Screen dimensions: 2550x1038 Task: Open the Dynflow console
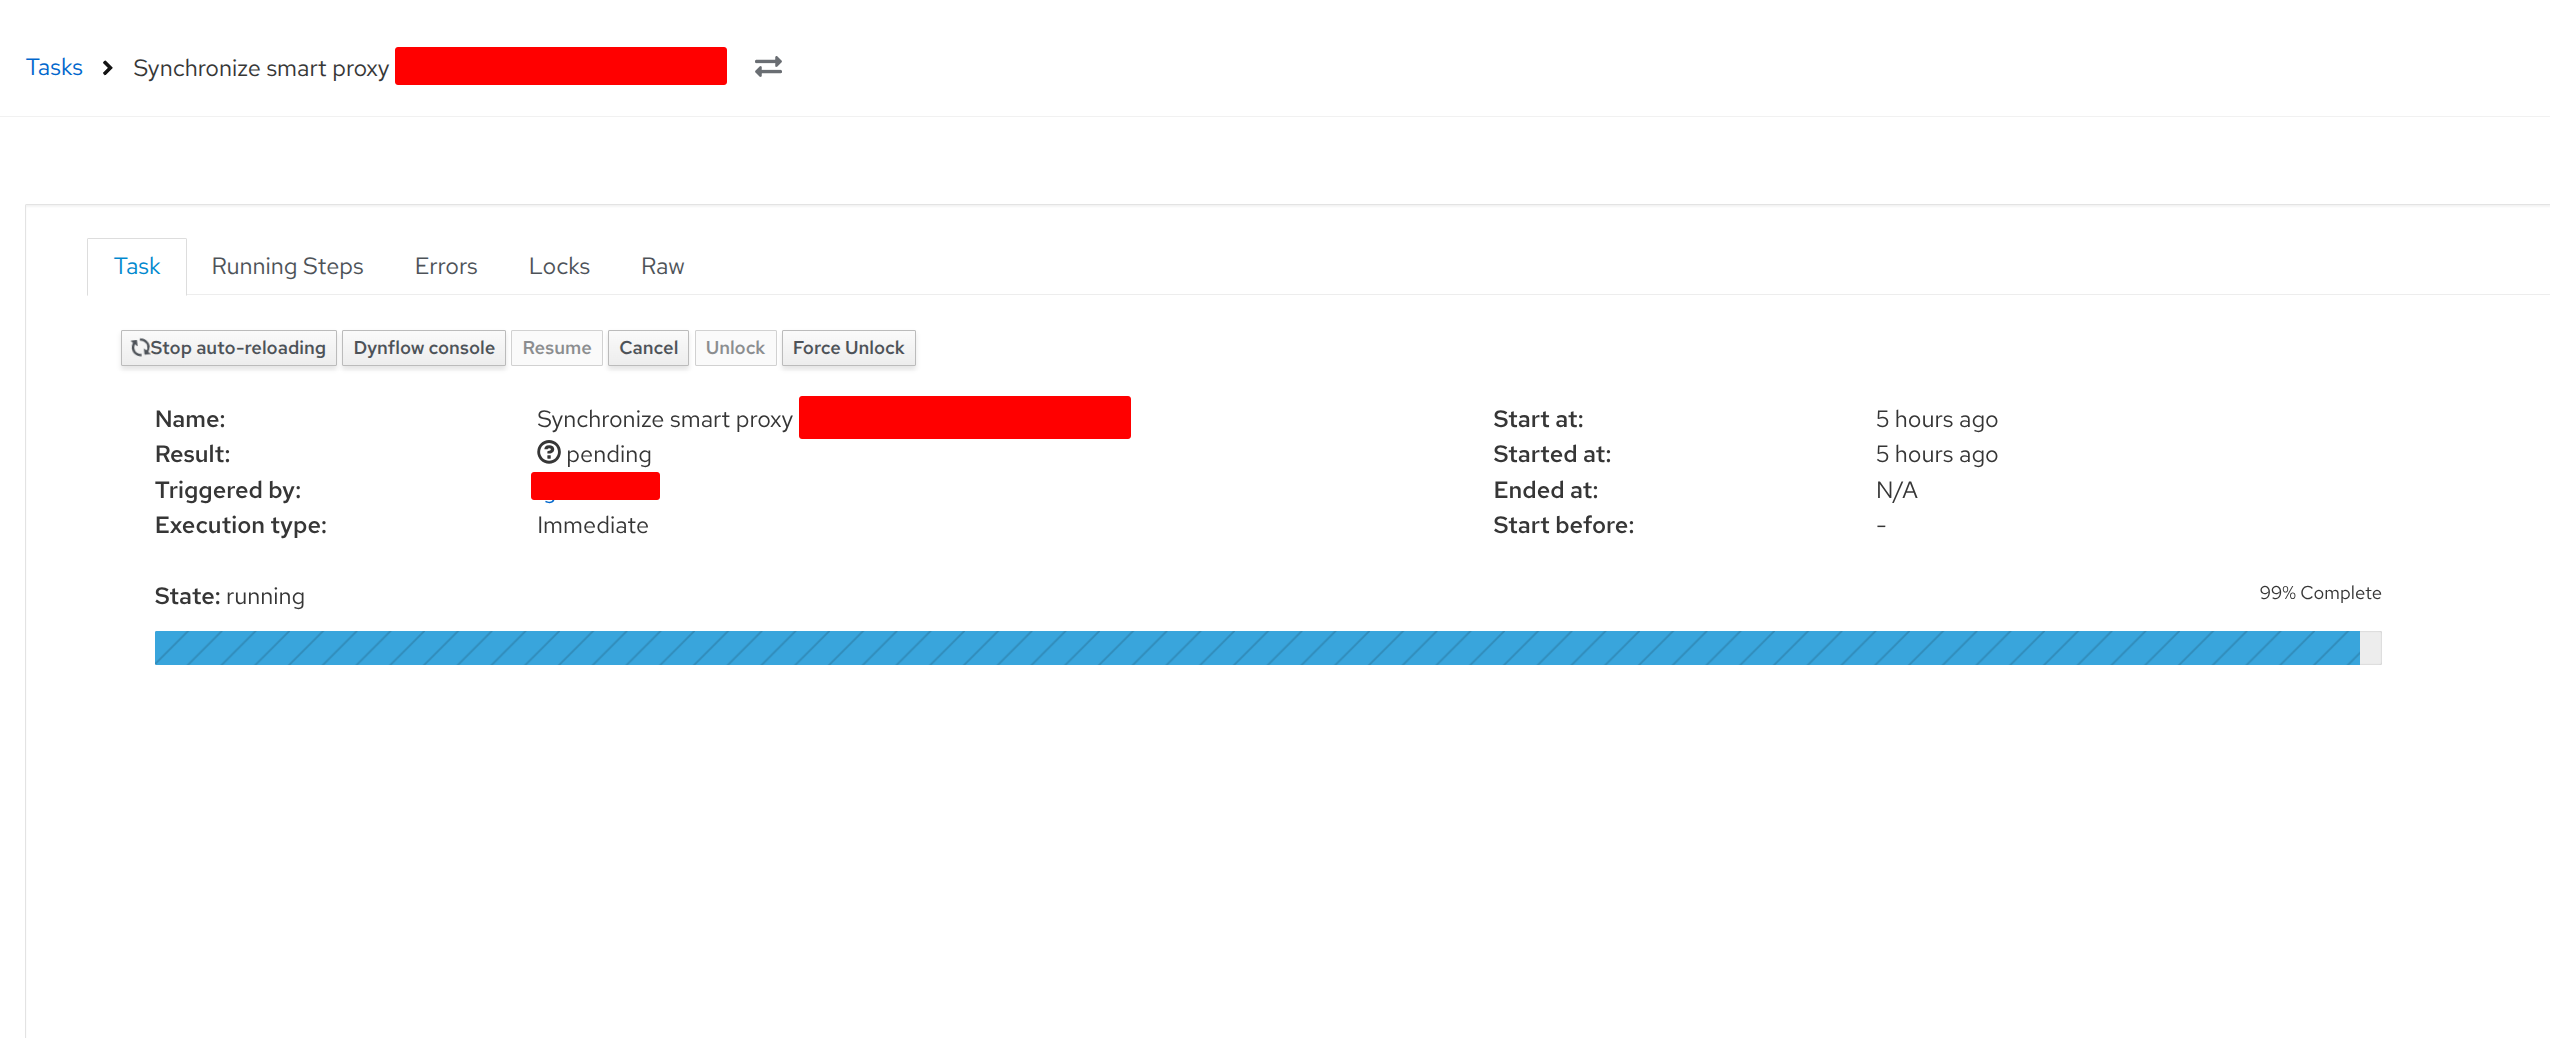pyautogui.click(x=424, y=348)
